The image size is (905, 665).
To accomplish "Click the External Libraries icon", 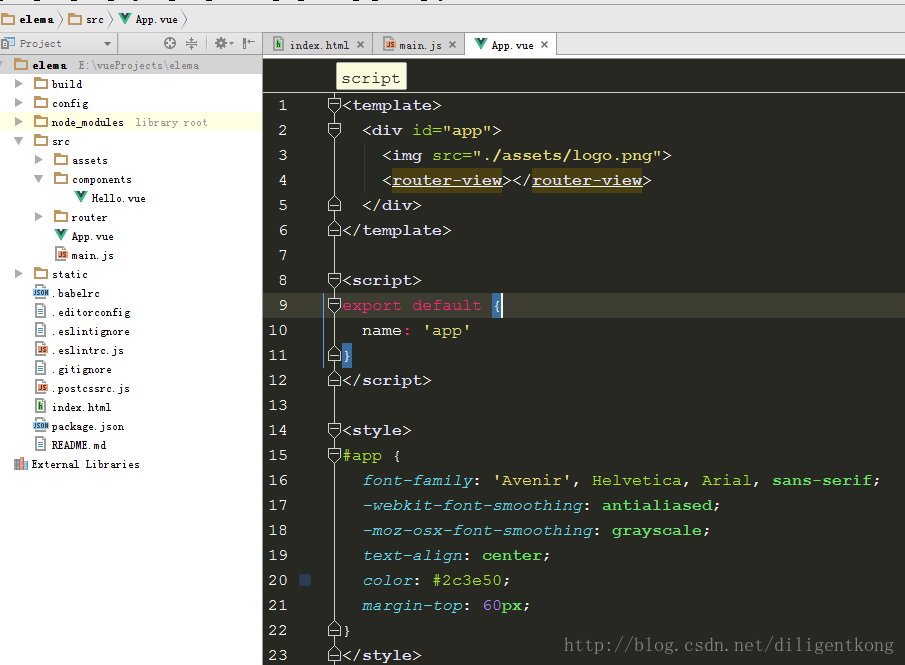I will pos(21,464).
